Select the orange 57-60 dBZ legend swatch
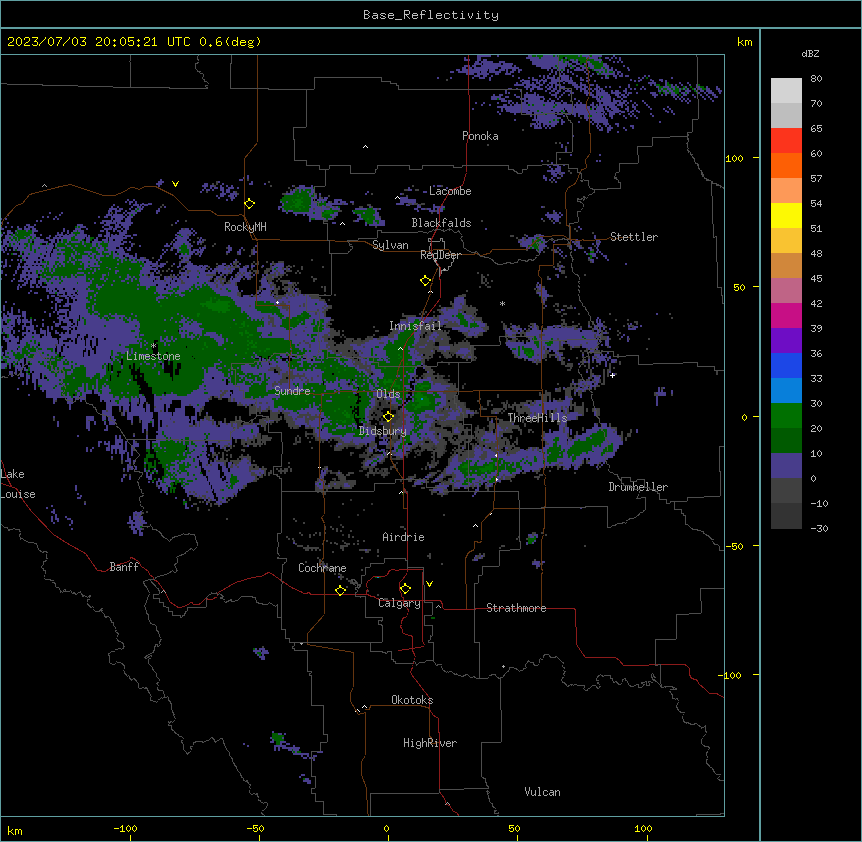This screenshot has height=842, width=862. (786, 165)
